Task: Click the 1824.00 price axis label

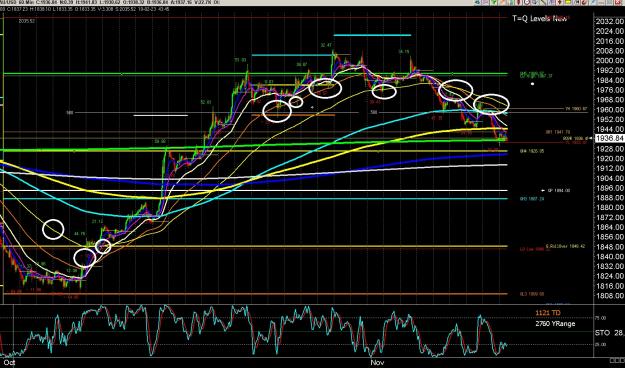Action: pos(609,276)
